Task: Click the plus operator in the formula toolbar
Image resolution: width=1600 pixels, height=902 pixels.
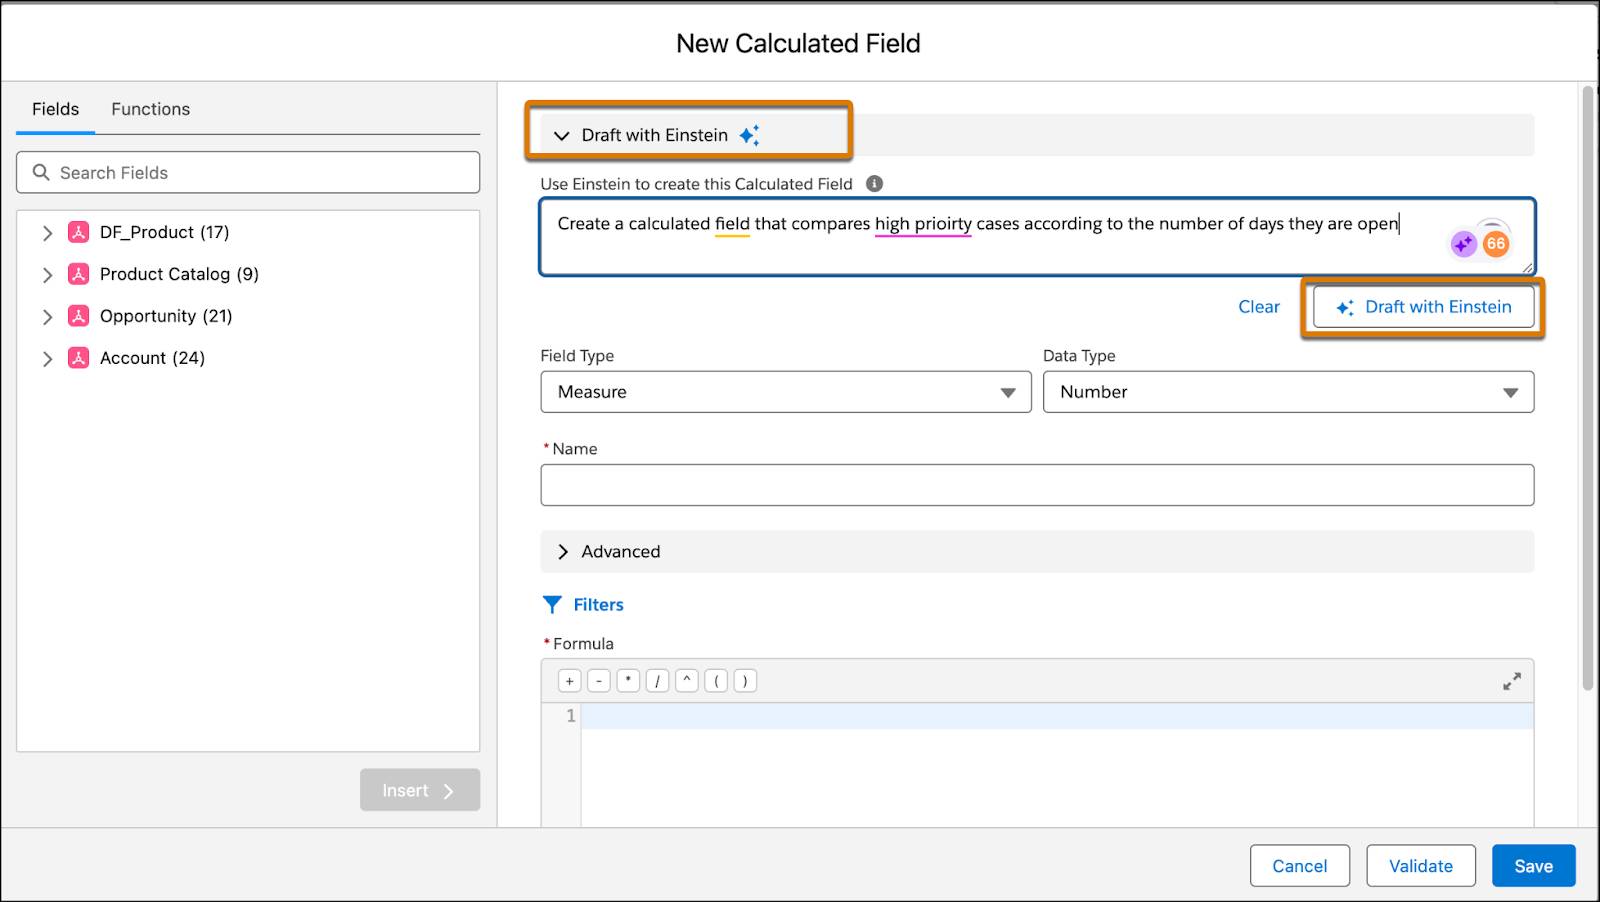Action: (x=569, y=680)
